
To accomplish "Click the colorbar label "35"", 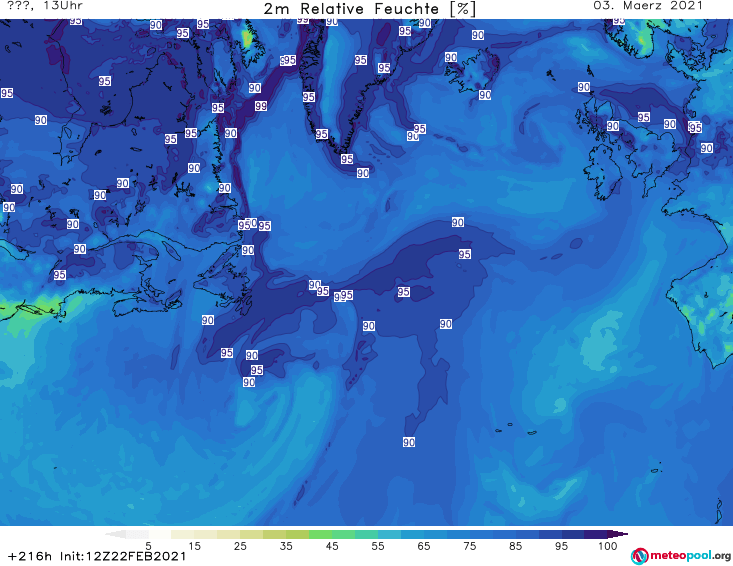I will click(286, 545).
